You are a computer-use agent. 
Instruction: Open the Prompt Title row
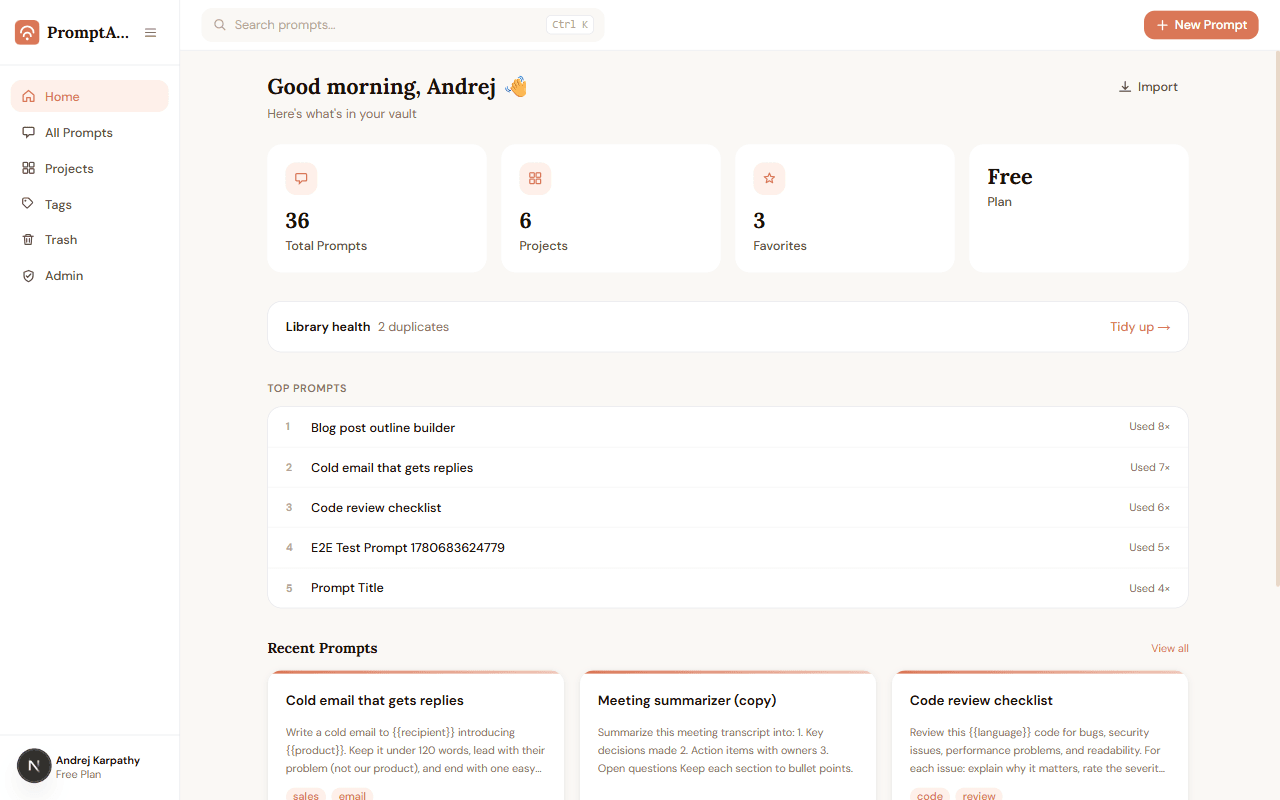point(728,588)
